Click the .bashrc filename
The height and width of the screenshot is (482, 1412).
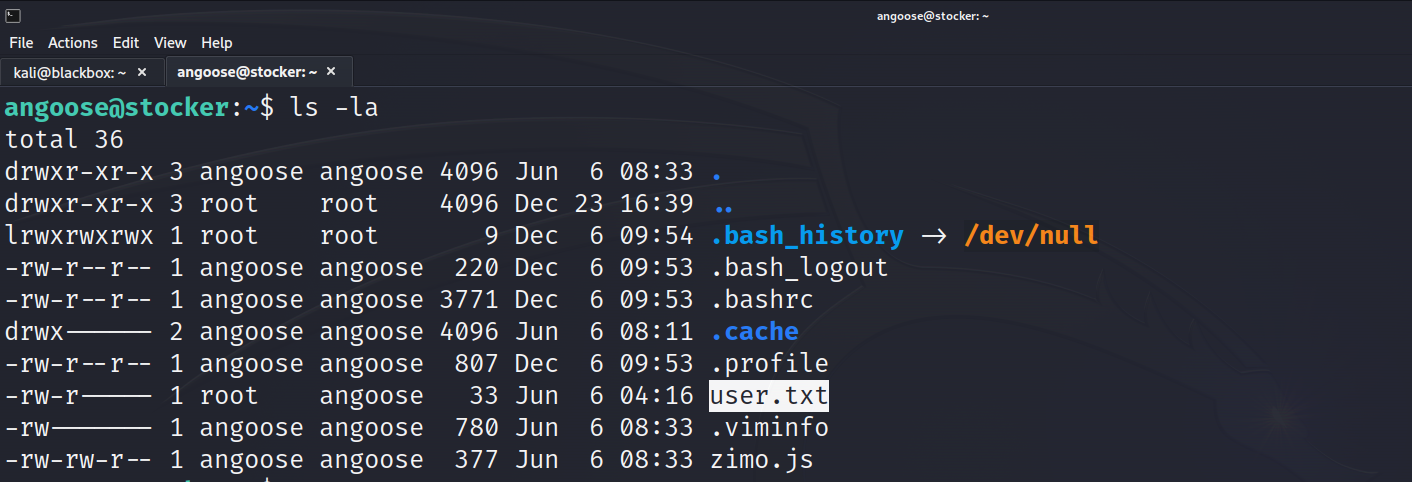click(x=761, y=300)
